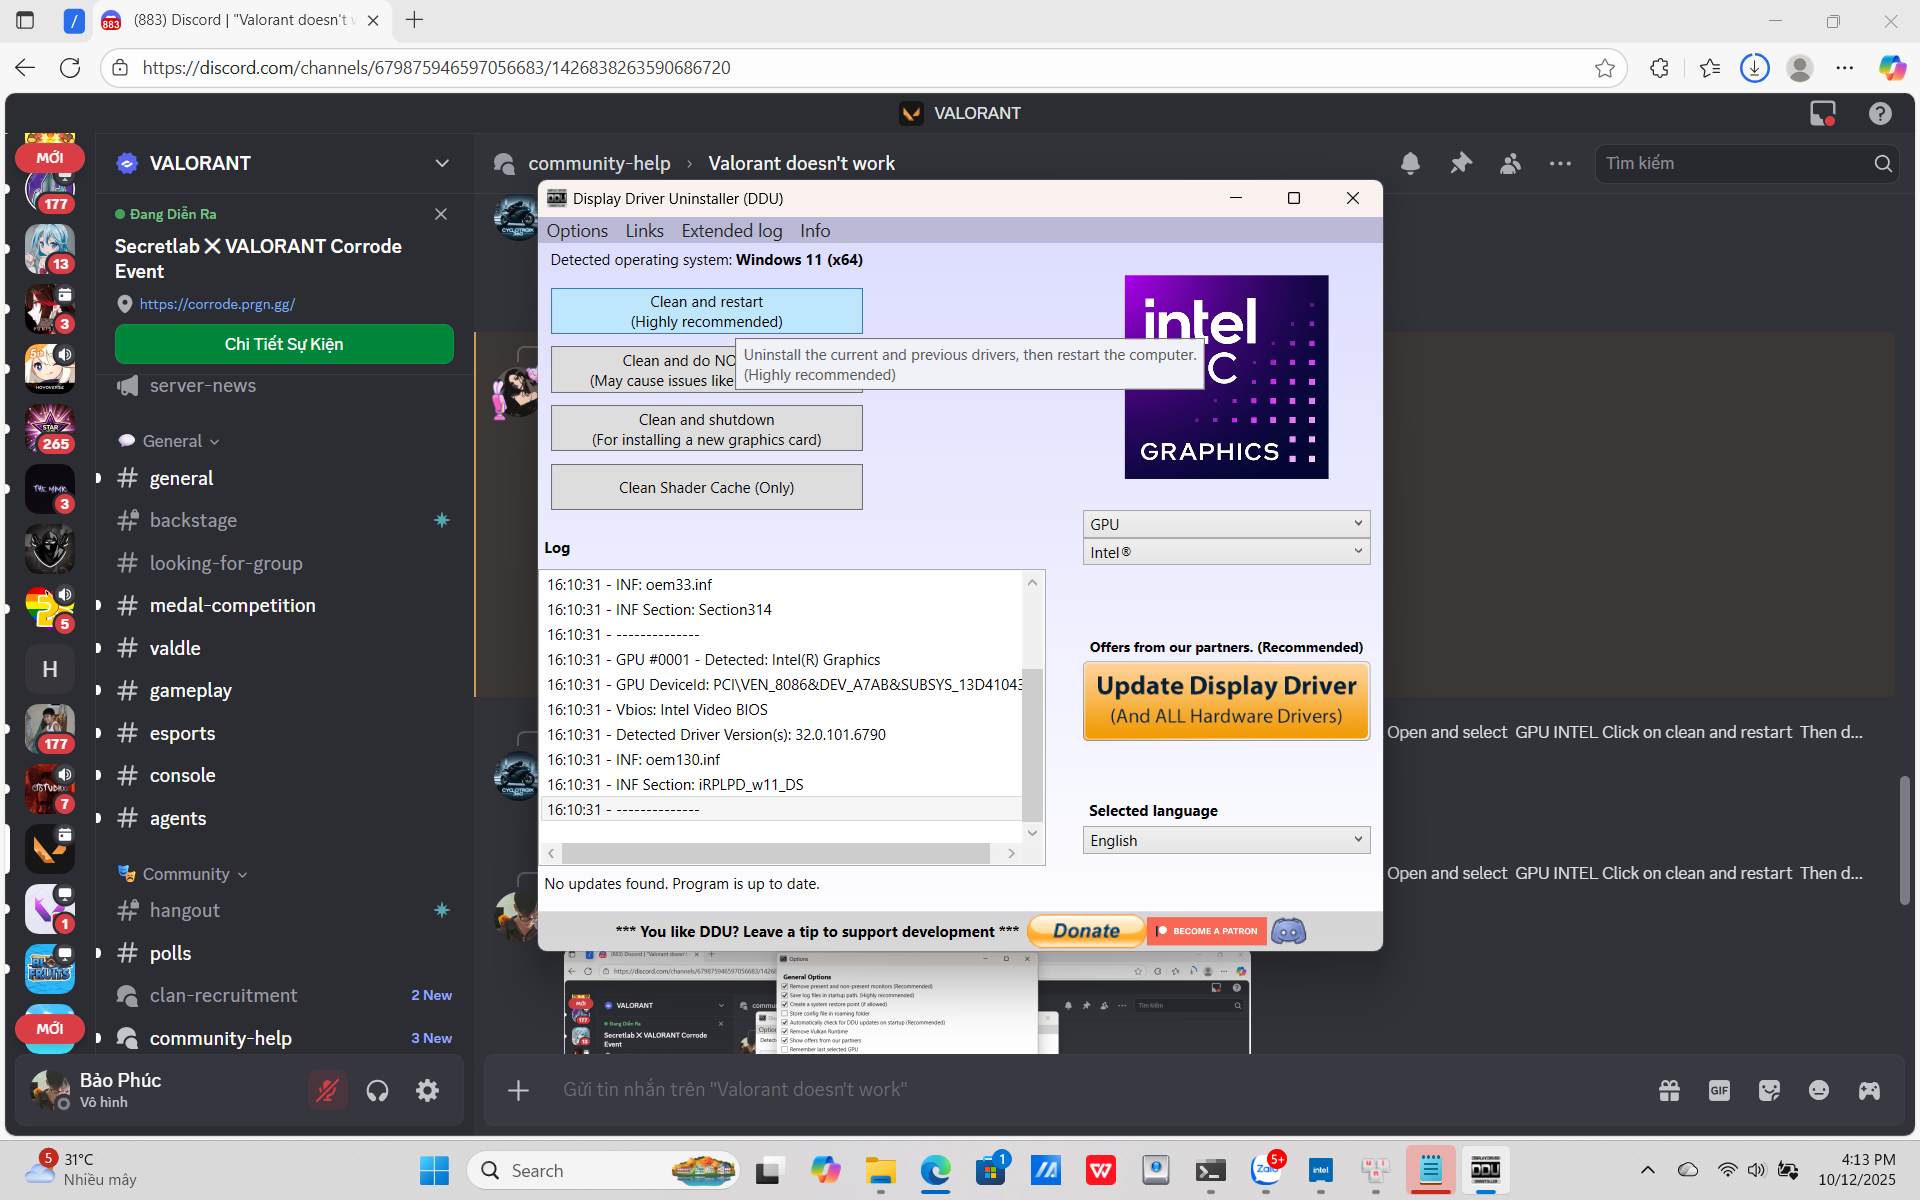The height and width of the screenshot is (1200, 1920).
Task: Open Discord user settings gear
Action: tap(427, 1090)
